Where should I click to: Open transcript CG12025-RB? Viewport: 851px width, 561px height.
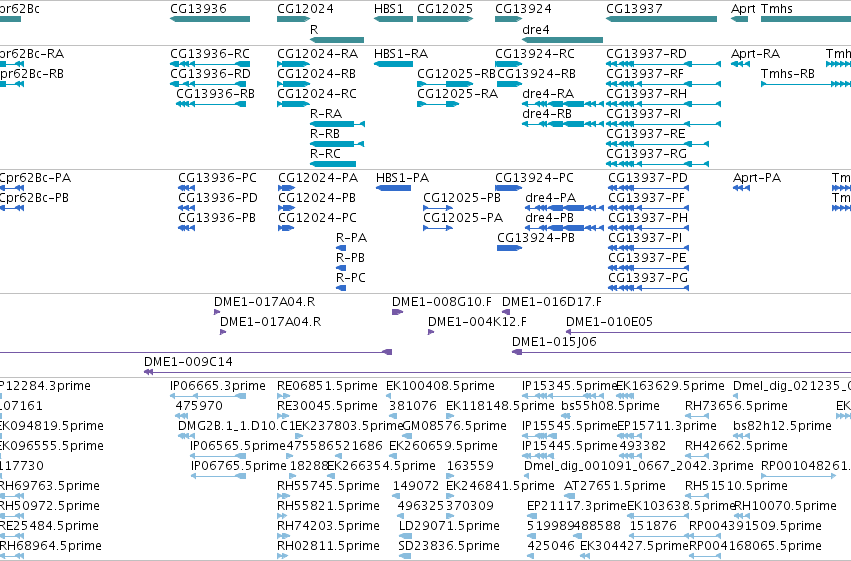[x=456, y=74]
